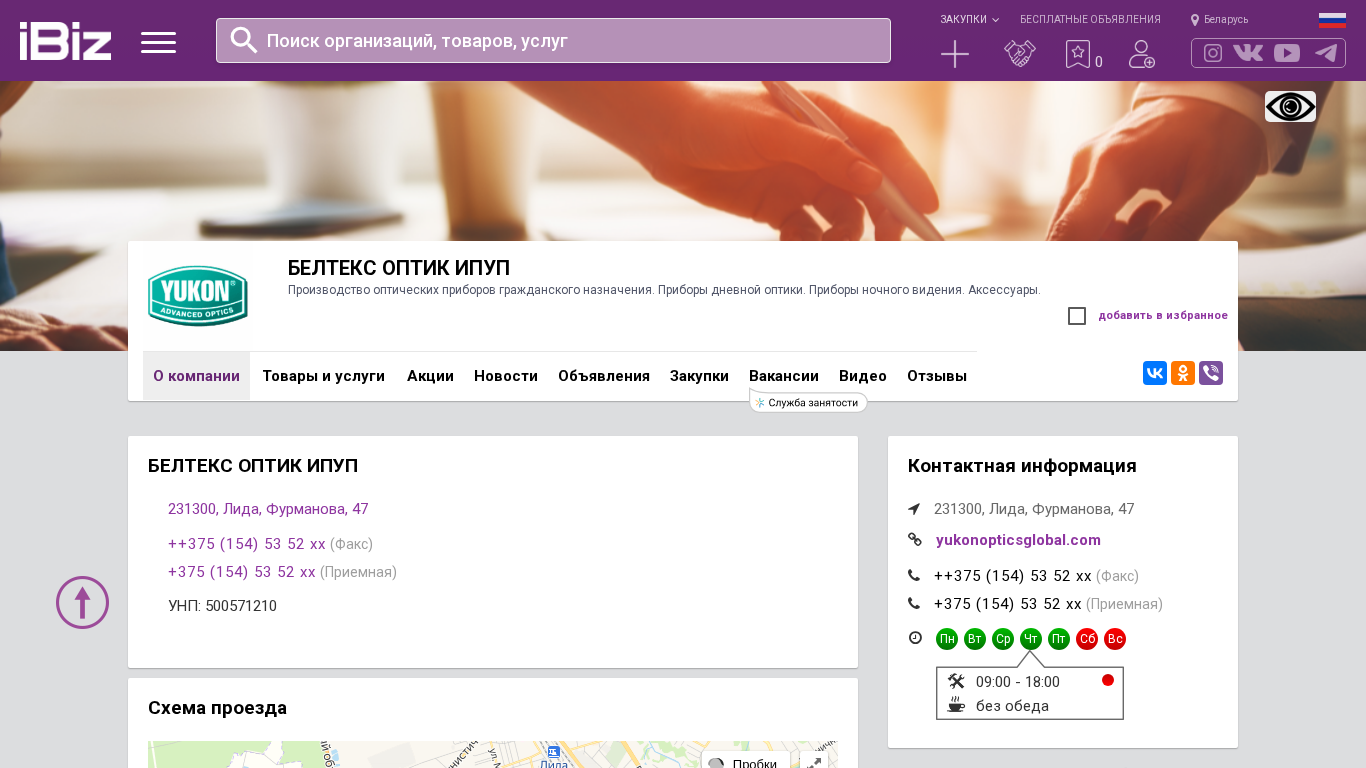
Task: Click the plus add icon in header
Action: 955,54
